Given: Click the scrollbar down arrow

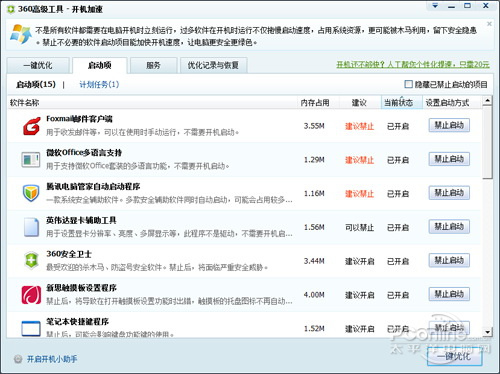Looking at the screenshot, I should (487, 332).
